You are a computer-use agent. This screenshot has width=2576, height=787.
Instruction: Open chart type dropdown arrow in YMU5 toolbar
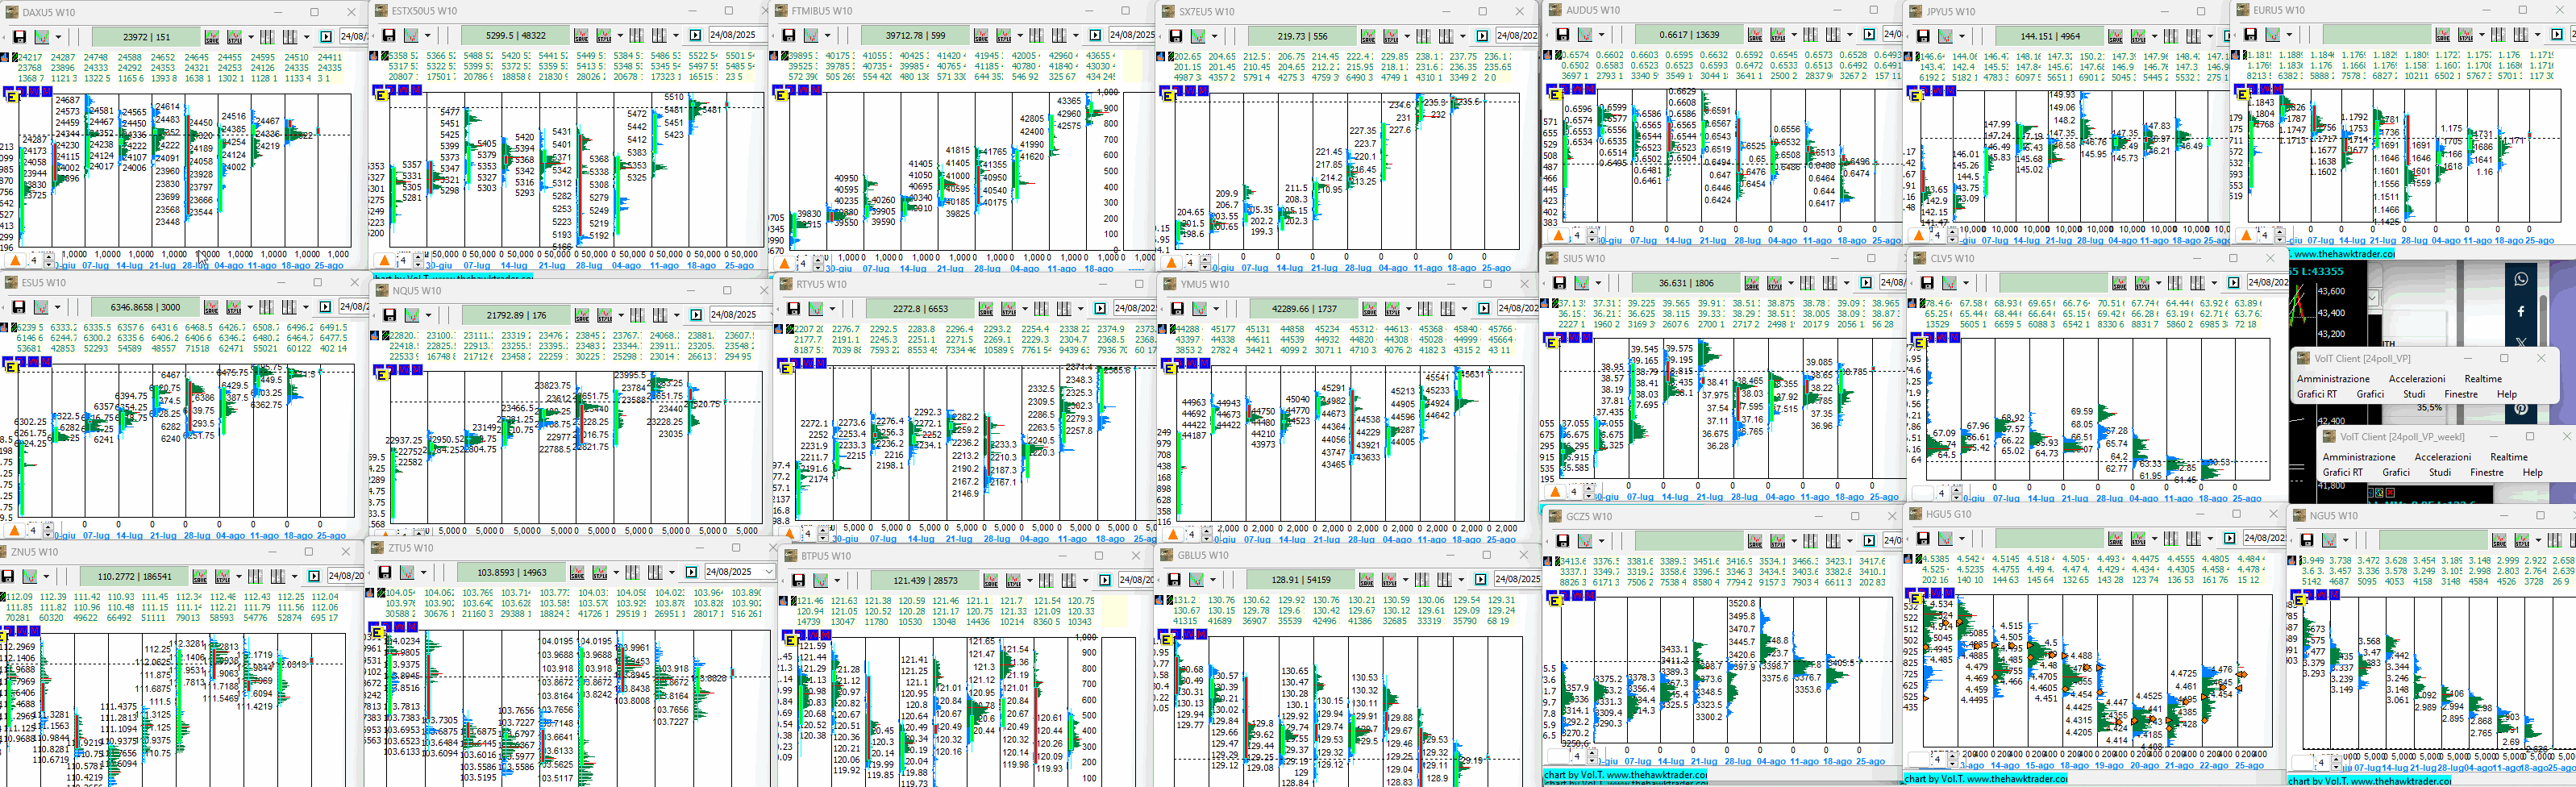click(x=1217, y=310)
